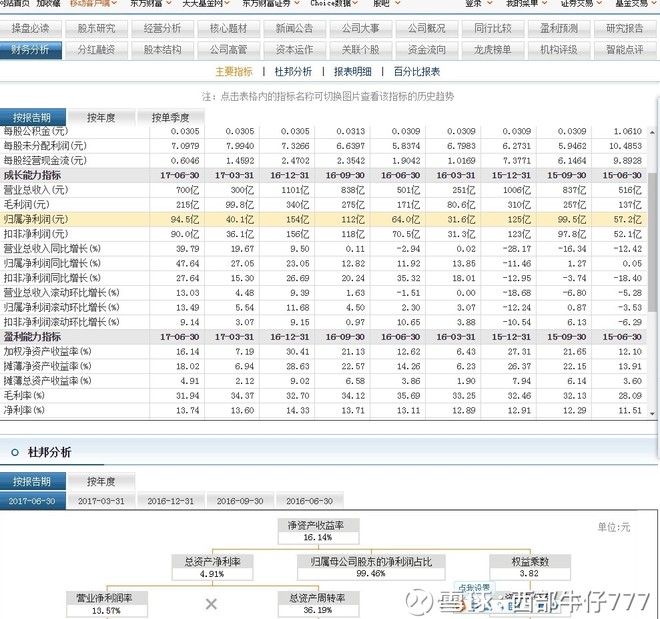Switch to the 股东研究 tab

click(x=96, y=29)
